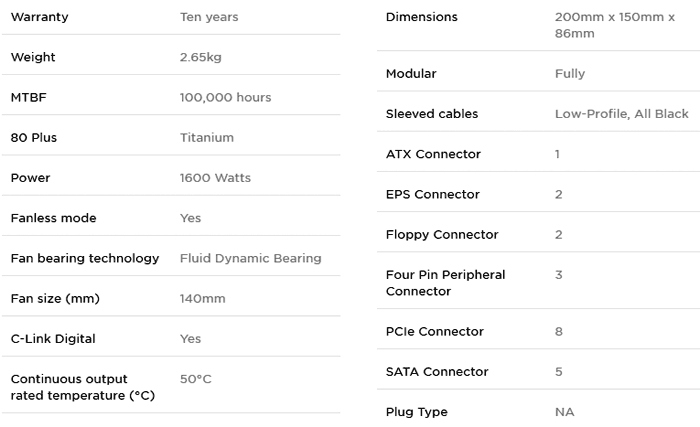Click the Plug Type 'NA' value
The height and width of the screenshot is (427, 700).
[x=564, y=412]
